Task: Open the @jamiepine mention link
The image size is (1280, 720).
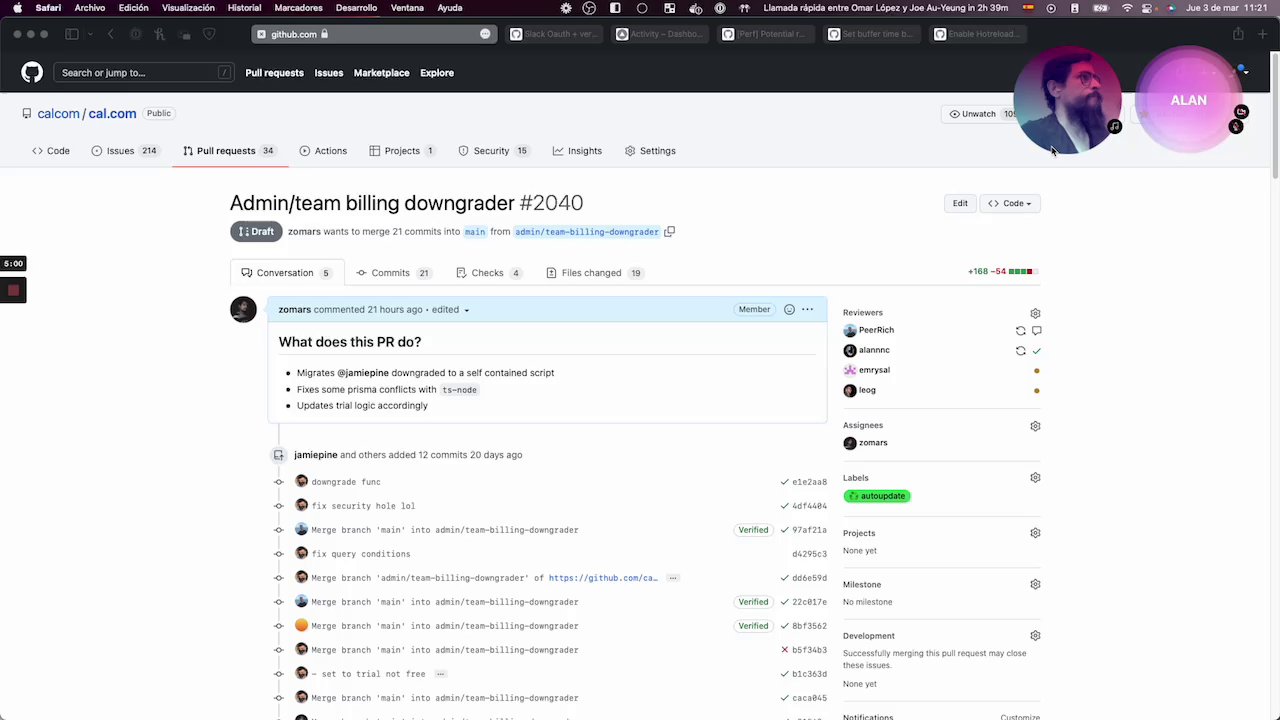Action: point(363,373)
